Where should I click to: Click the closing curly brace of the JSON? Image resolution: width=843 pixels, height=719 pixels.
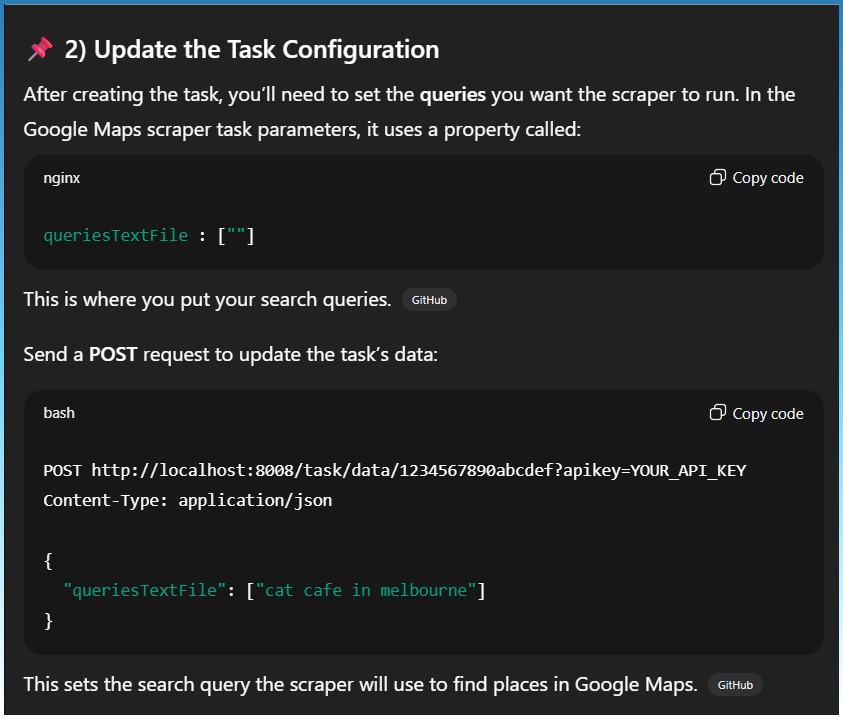48,621
